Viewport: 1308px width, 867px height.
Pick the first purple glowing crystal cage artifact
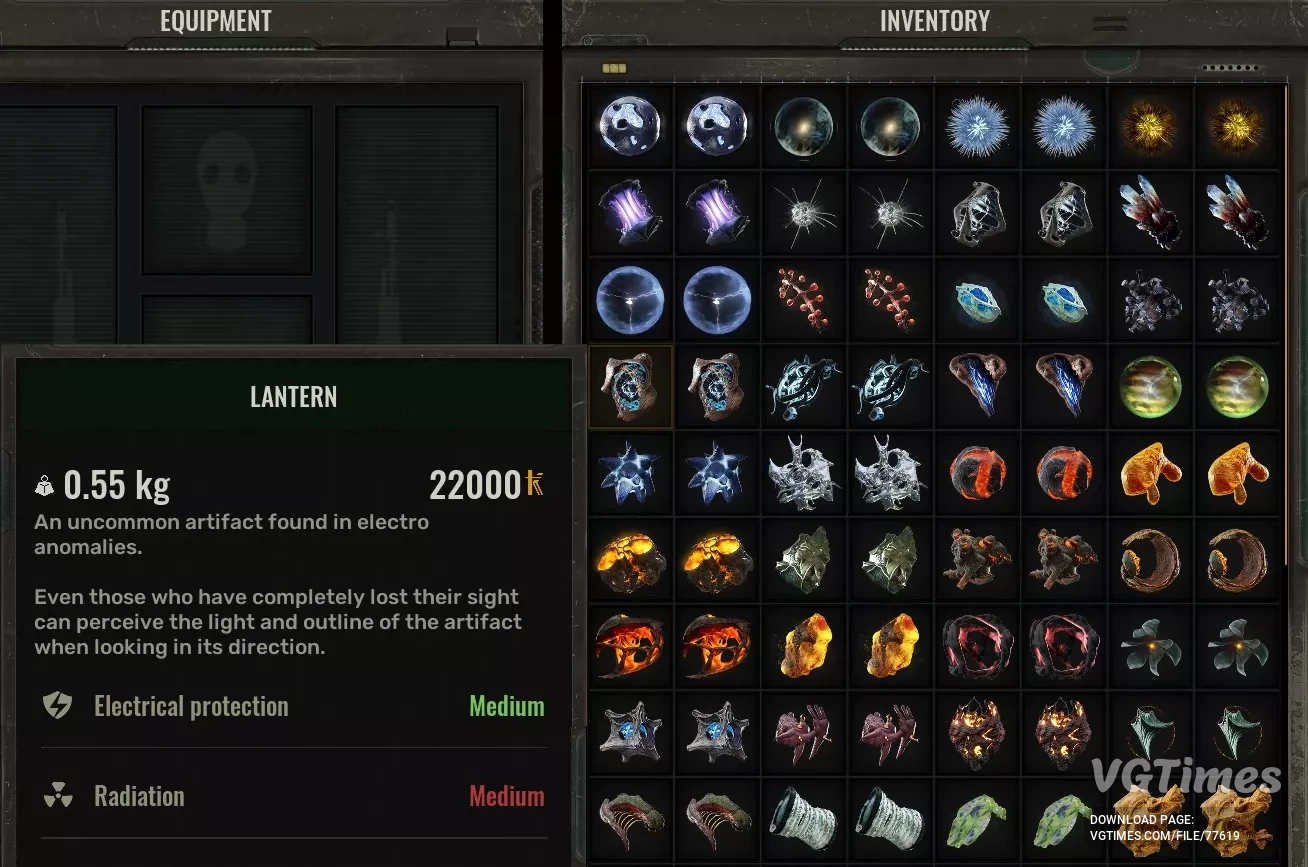pos(630,214)
